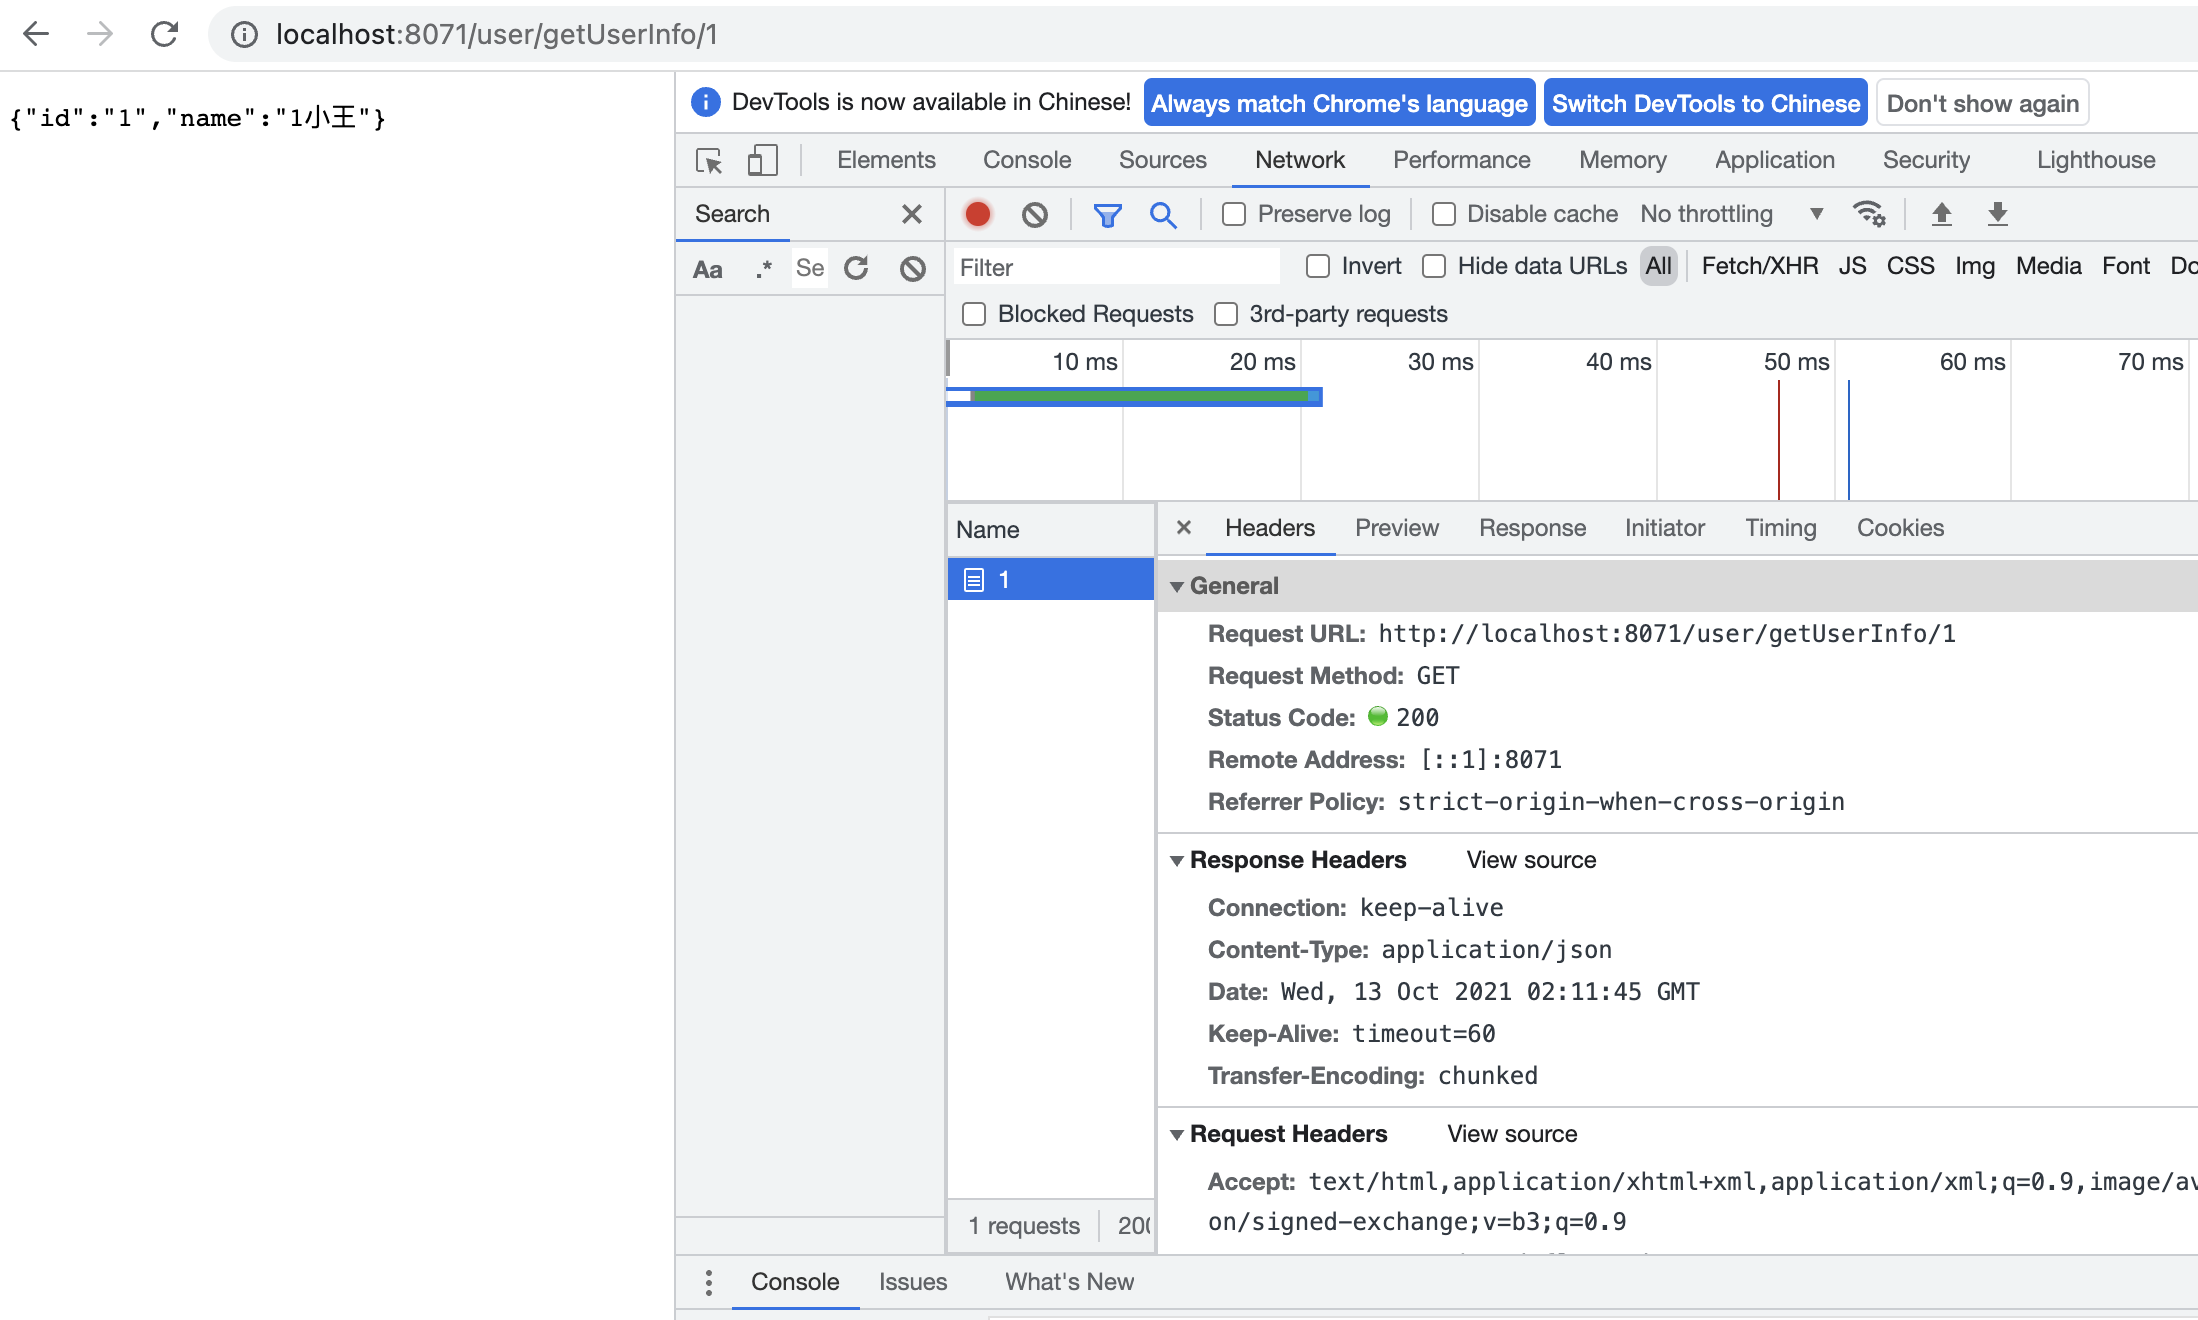Click the network Filter input field

tap(1115, 267)
